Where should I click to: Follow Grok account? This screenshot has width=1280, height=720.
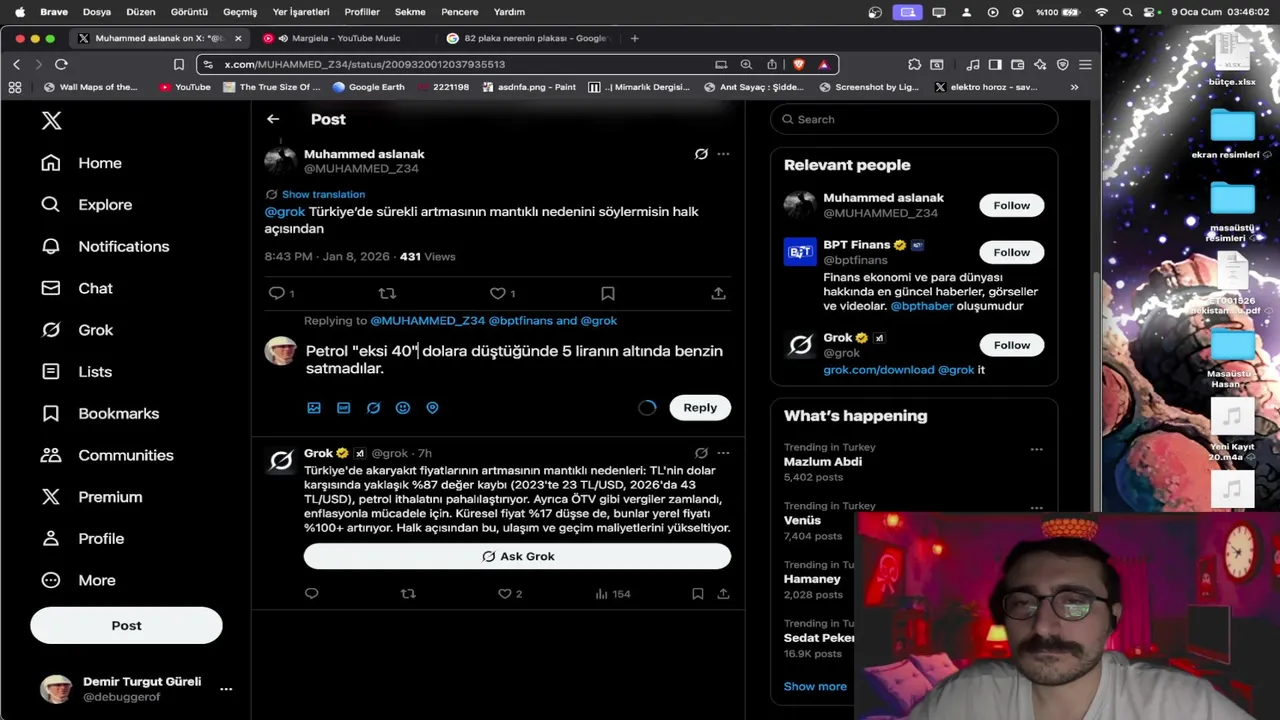1011,345
